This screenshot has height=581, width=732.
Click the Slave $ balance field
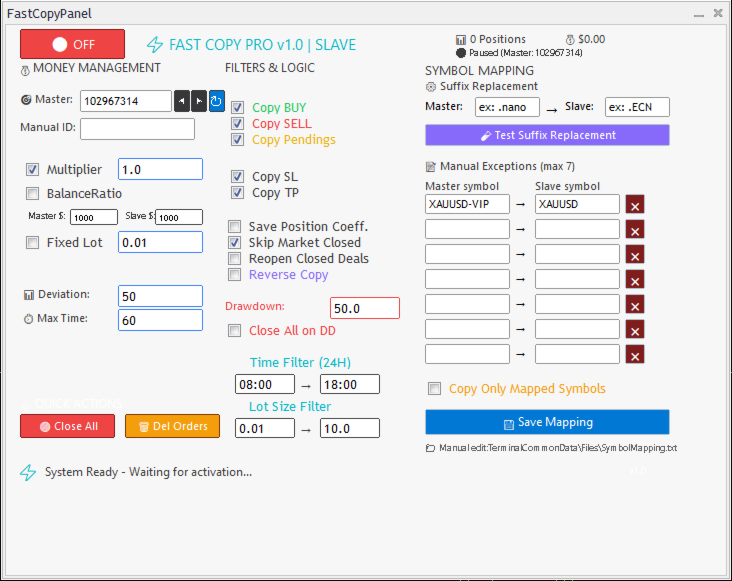pos(179,217)
